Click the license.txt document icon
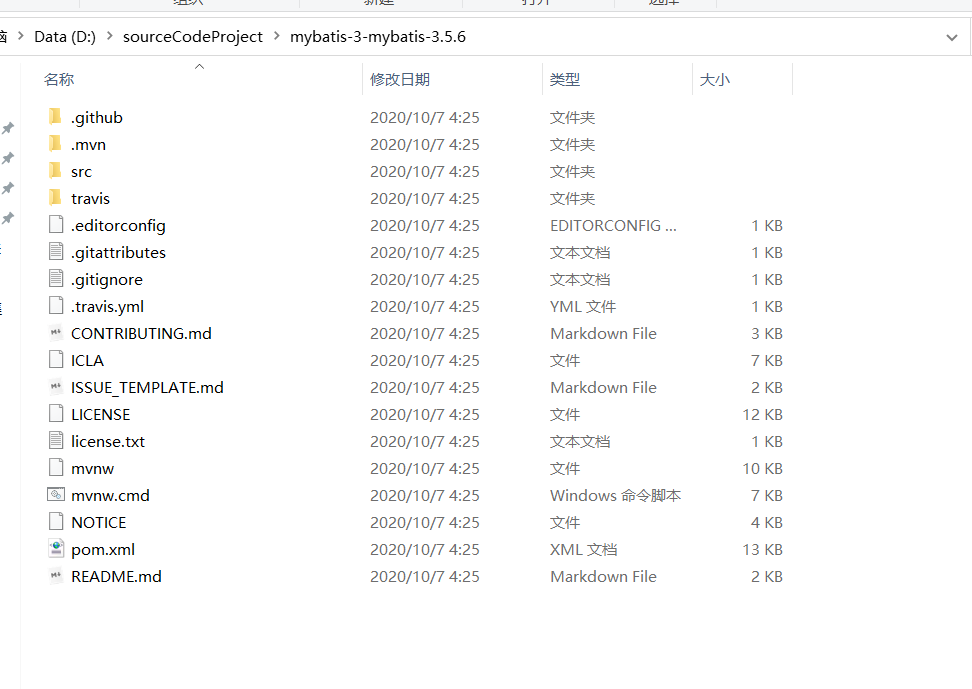This screenshot has width=972, height=689. click(x=56, y=441)
